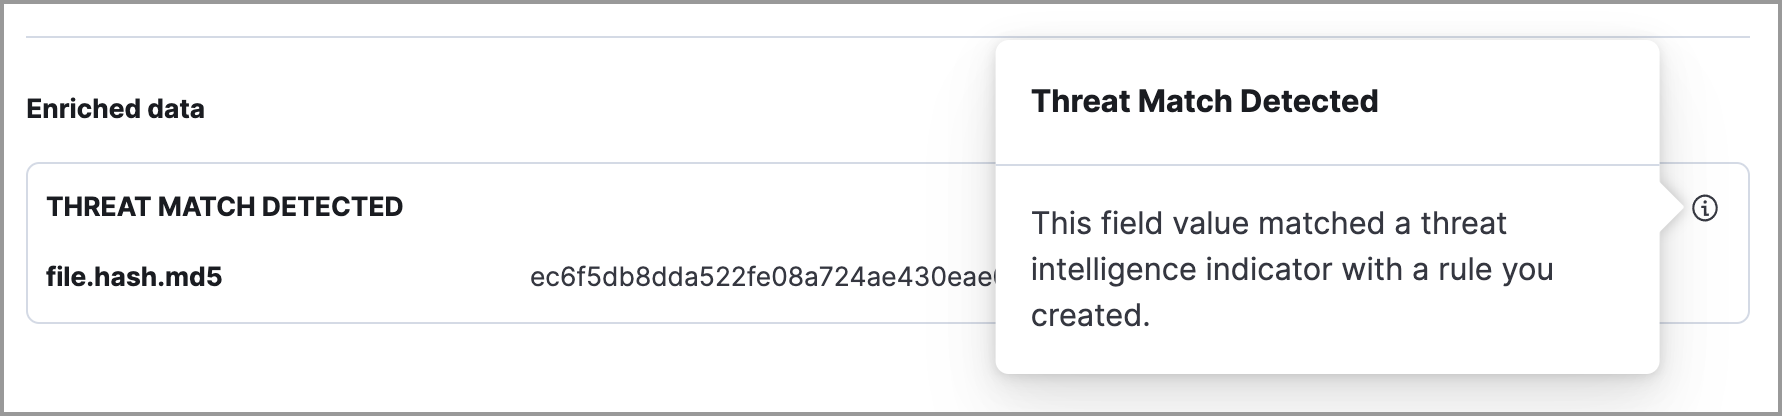
Task: Click empty area between field name and hash
Action: [375, 277]
